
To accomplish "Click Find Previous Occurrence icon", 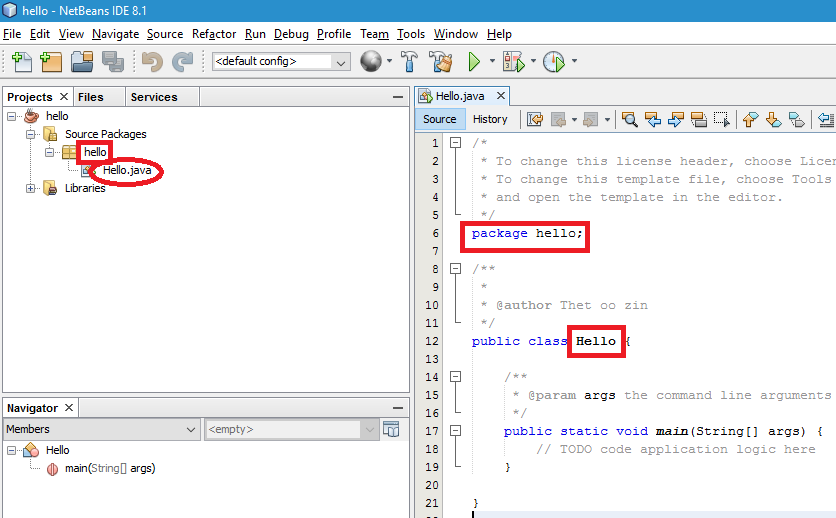I will [653, 119].
